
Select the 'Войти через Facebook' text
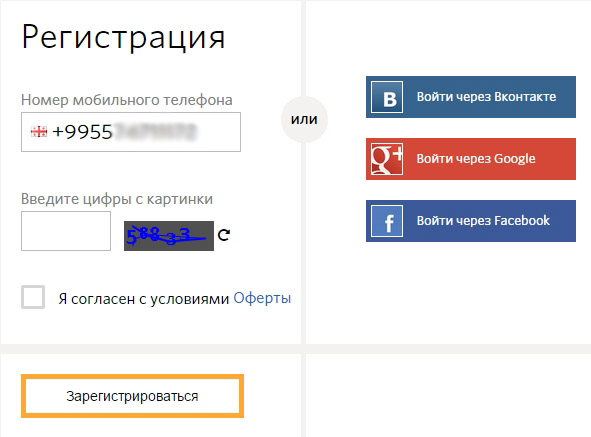coord(483,221)
